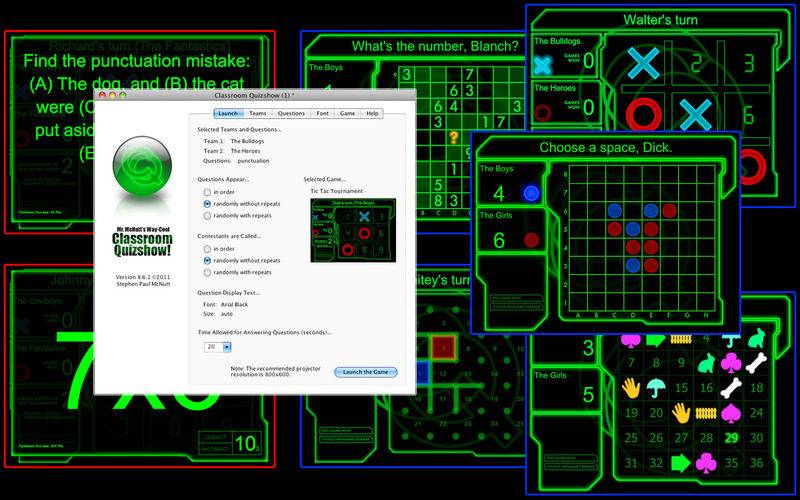
Task: Click the yellow fence left of the pink spade
Action: click(x=706, y=413)
